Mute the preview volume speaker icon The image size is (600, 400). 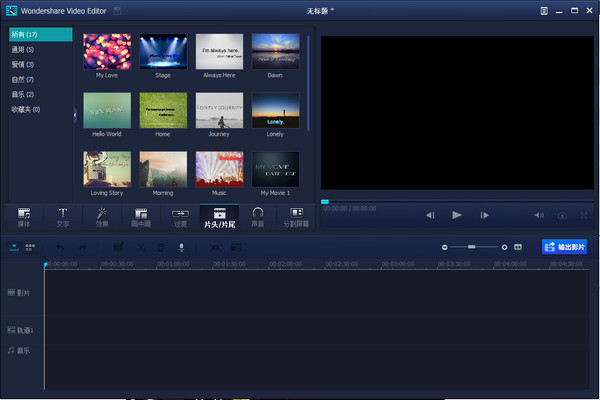click(538, 215)
